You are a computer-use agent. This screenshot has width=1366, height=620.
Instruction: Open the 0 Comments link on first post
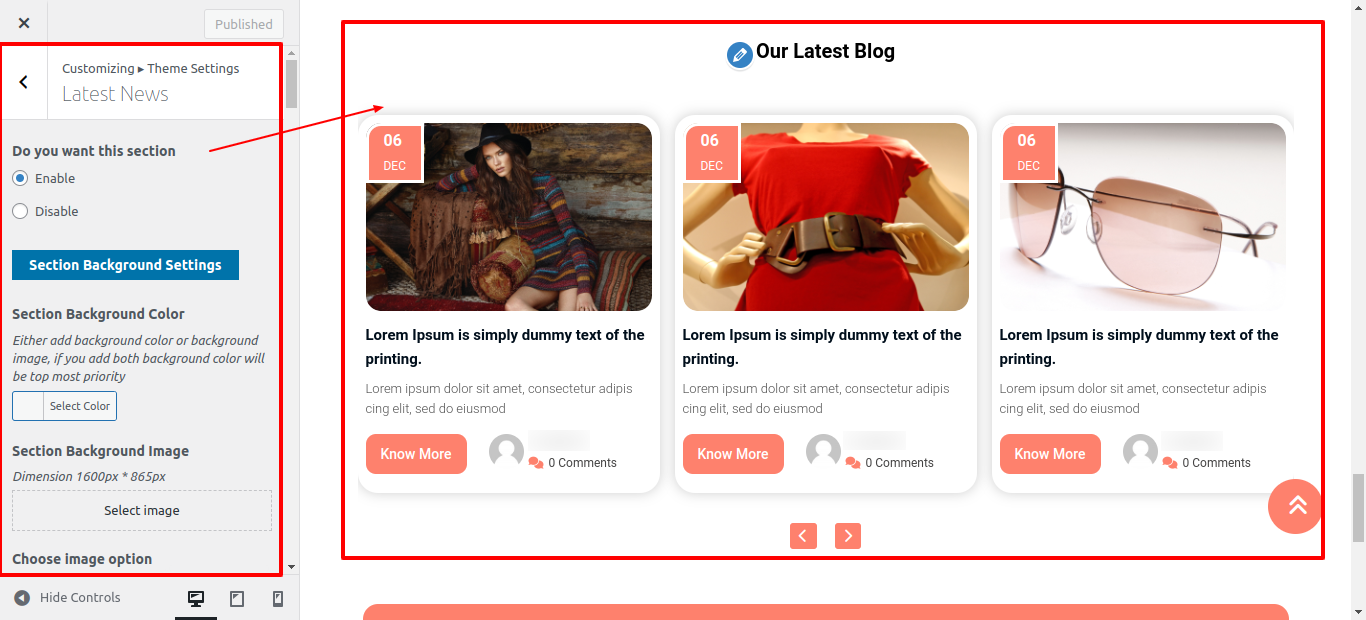point(582,463)
